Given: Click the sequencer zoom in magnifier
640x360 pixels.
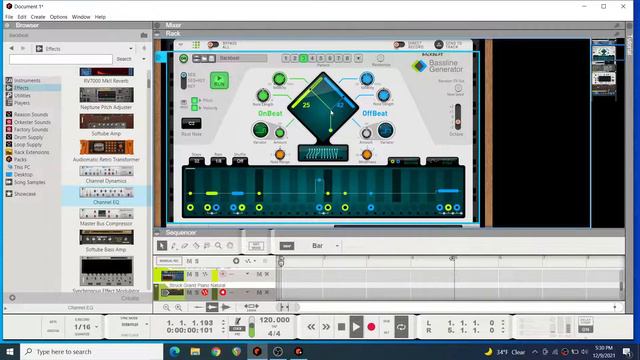Looking at the screenshot, I should point(178,307).
